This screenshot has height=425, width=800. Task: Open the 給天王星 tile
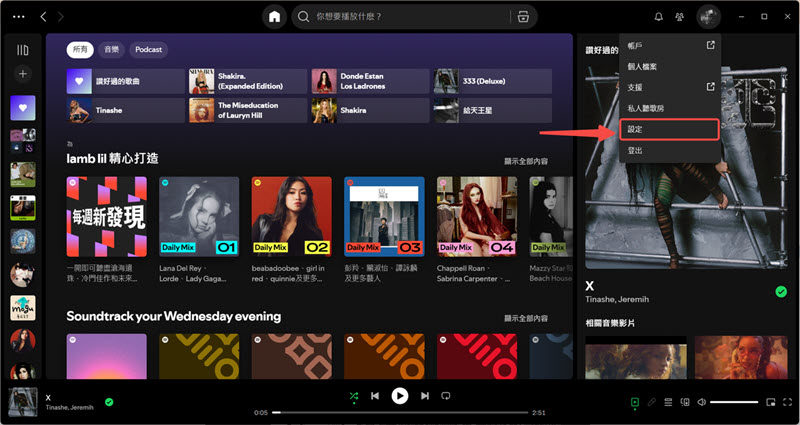pos(493,110)
